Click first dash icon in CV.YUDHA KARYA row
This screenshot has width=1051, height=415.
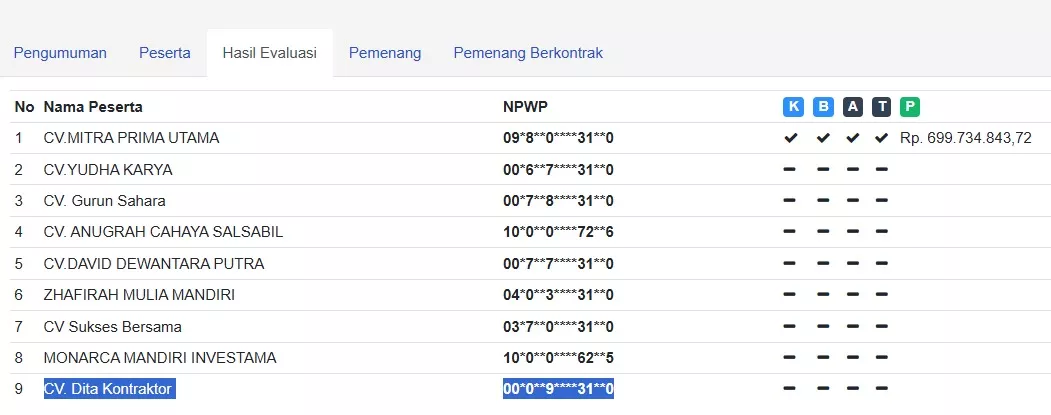click(x=791, y=169)
